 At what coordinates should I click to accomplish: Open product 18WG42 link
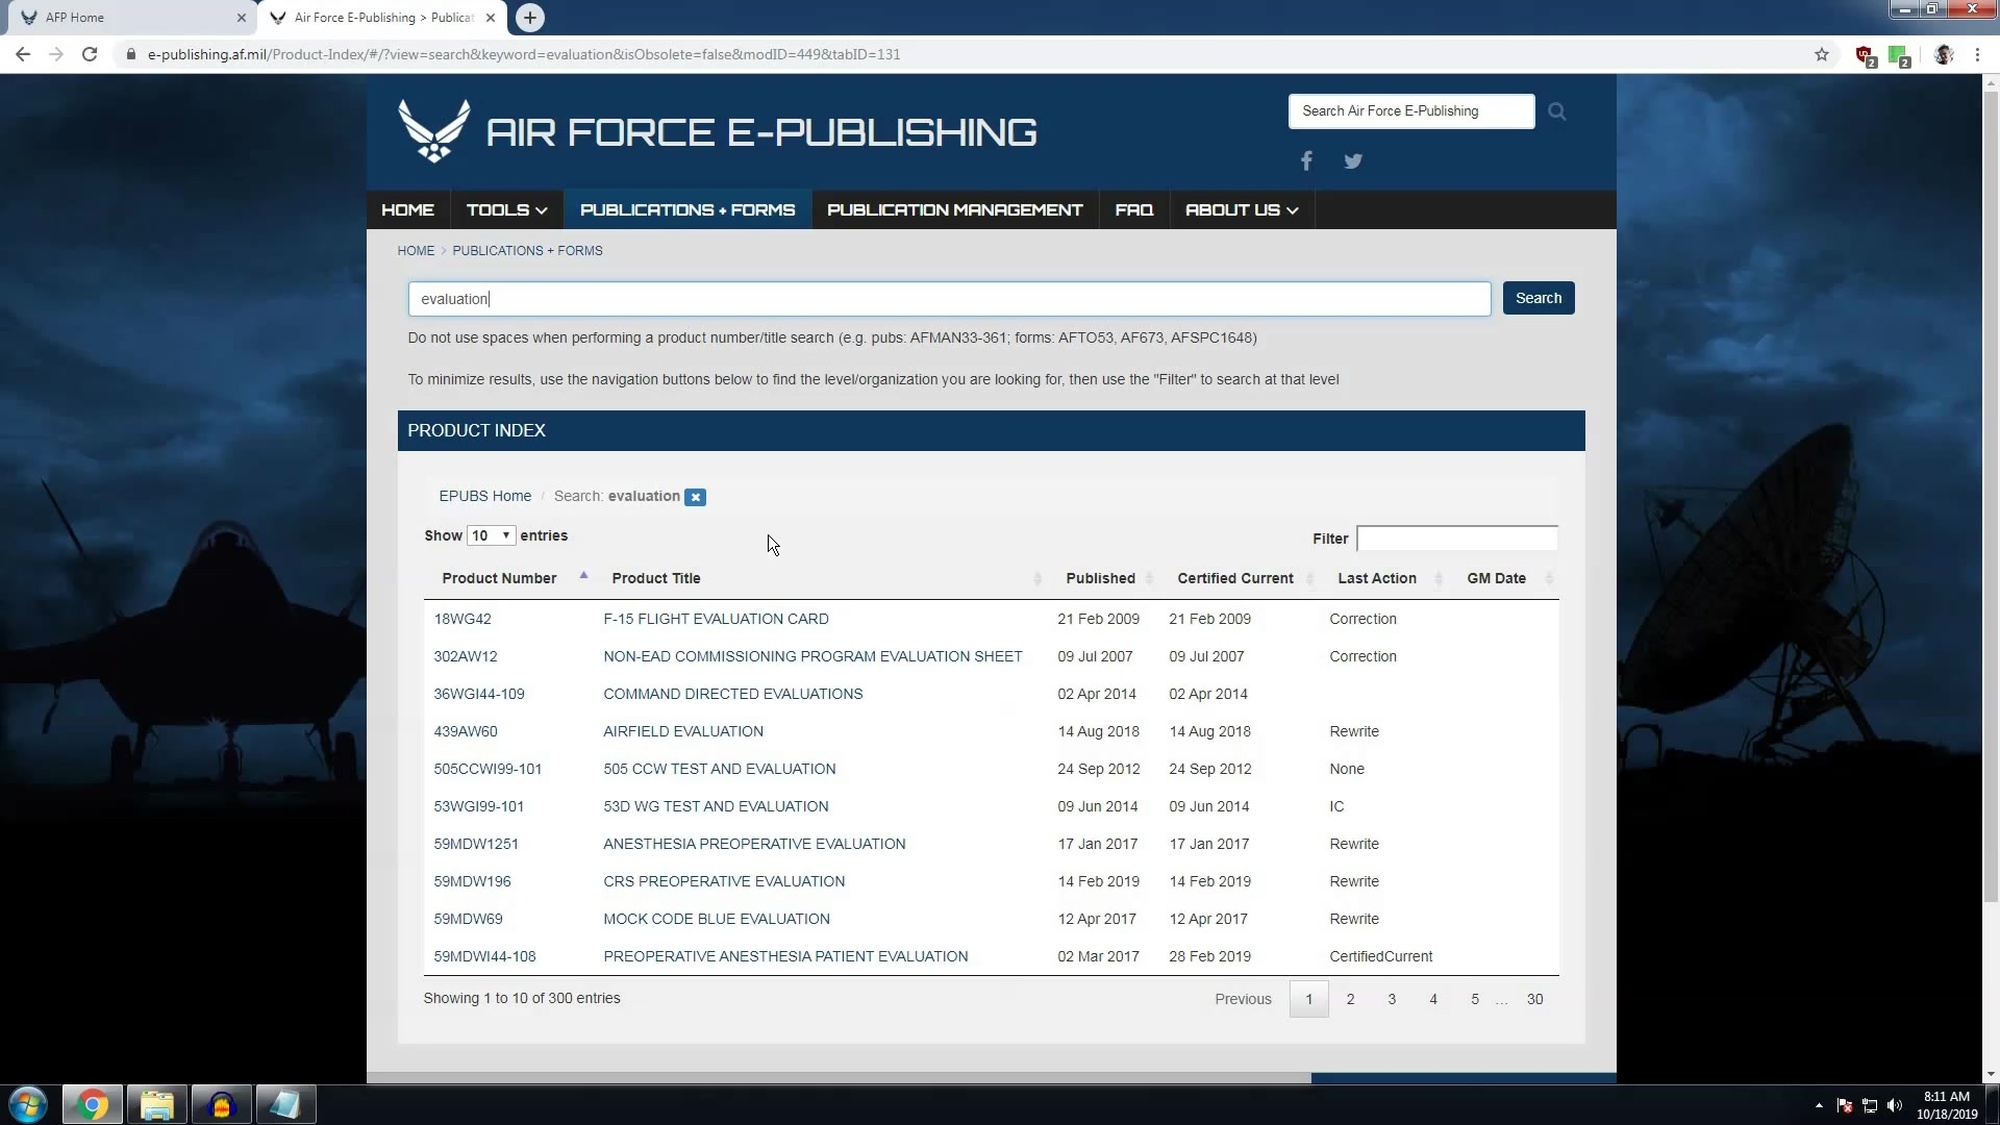point(462,619)
